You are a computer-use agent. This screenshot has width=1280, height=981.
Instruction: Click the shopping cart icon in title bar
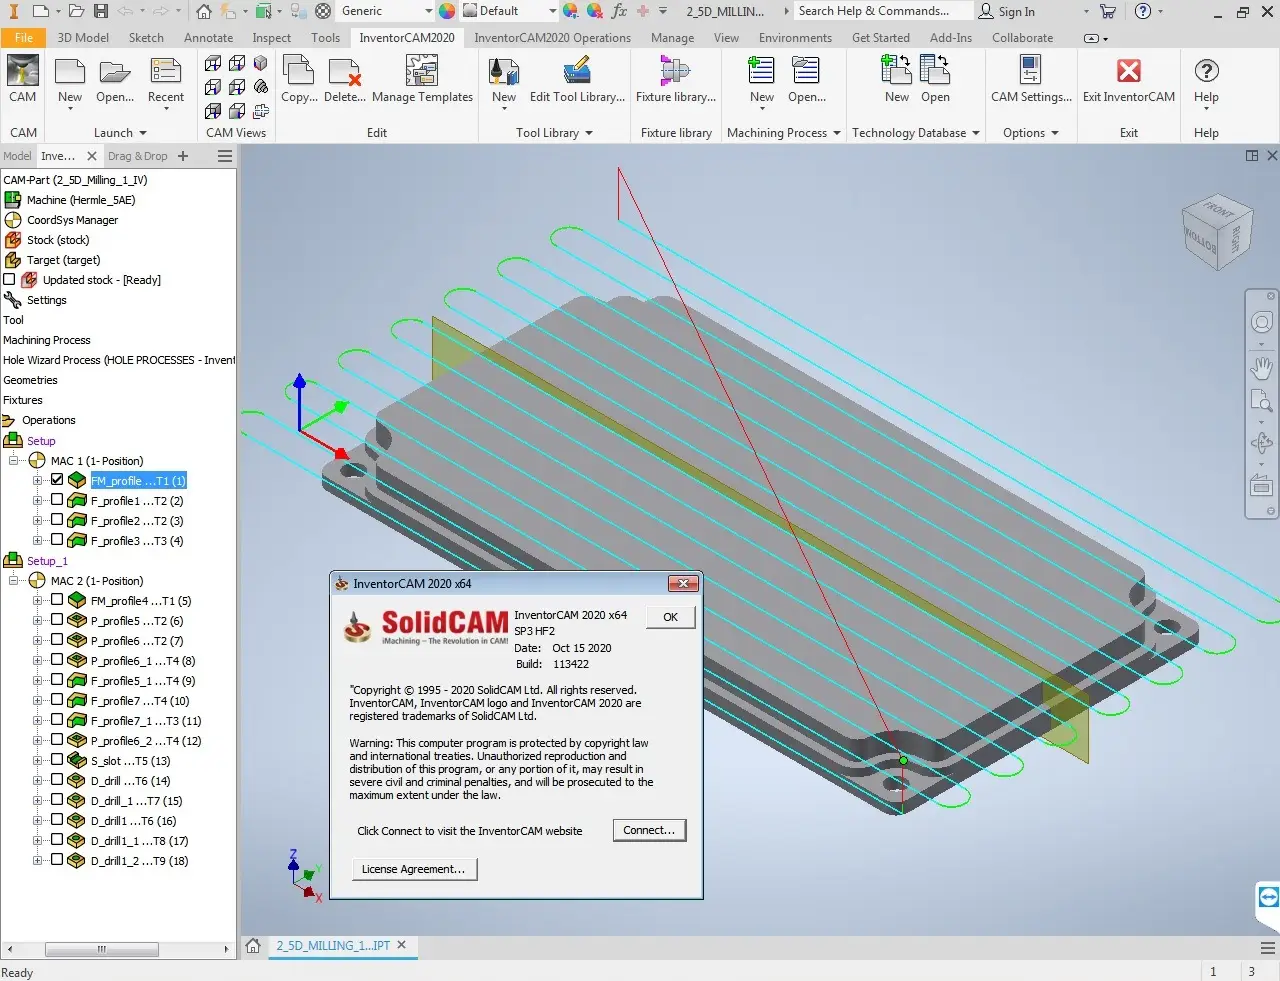pyautogui.click(x=1108, y=11)
